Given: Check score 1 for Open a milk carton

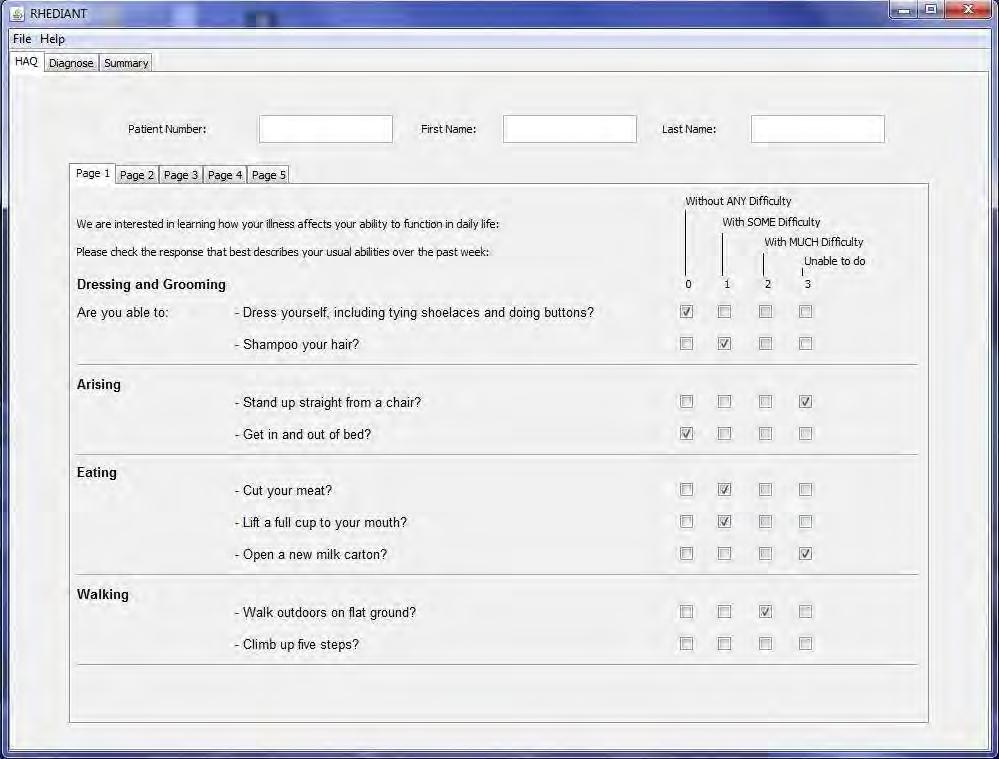Looking at the screenshot, I should 724,553.
